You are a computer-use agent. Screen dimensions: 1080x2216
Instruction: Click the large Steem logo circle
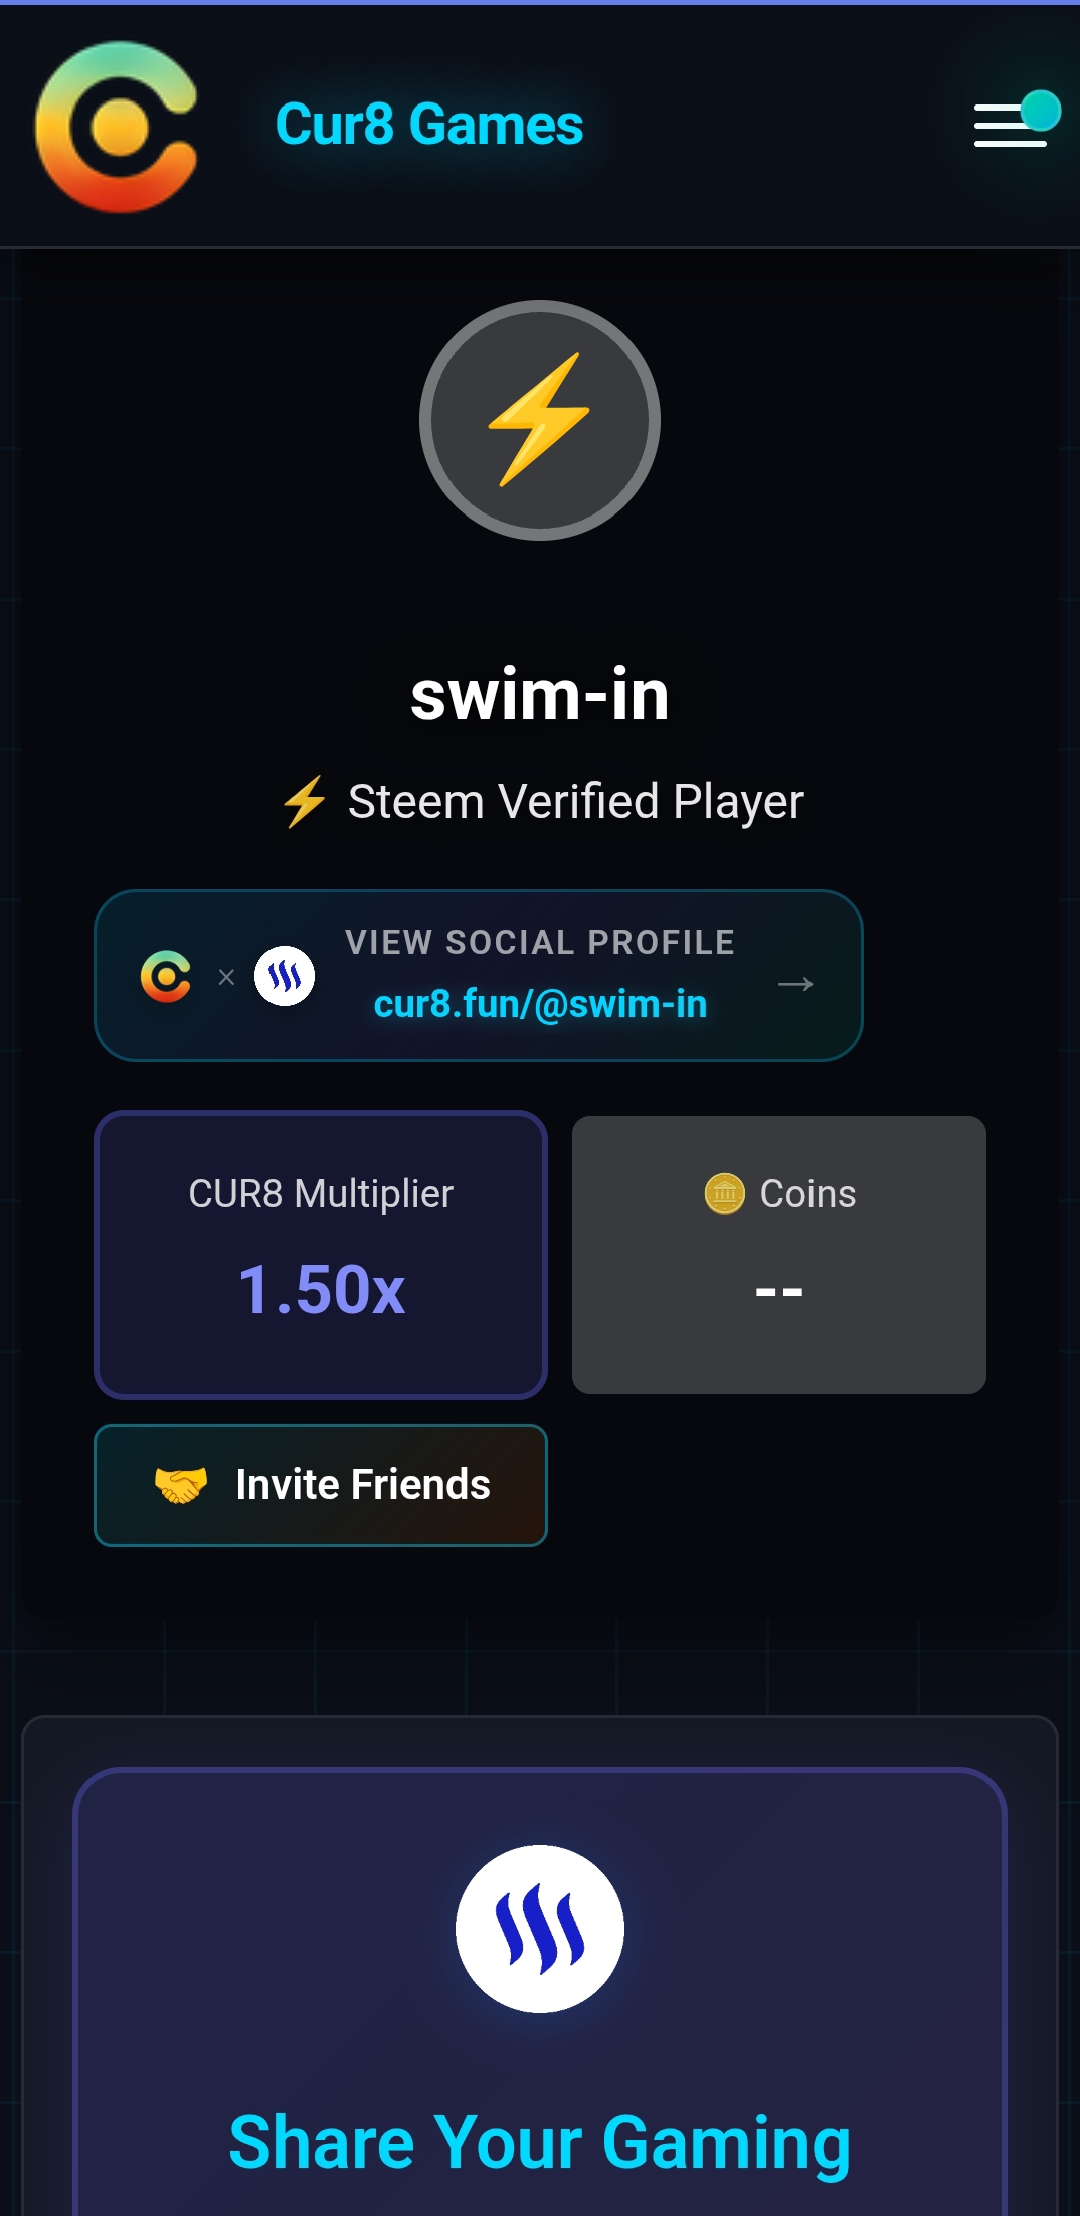click(540, 1928)
